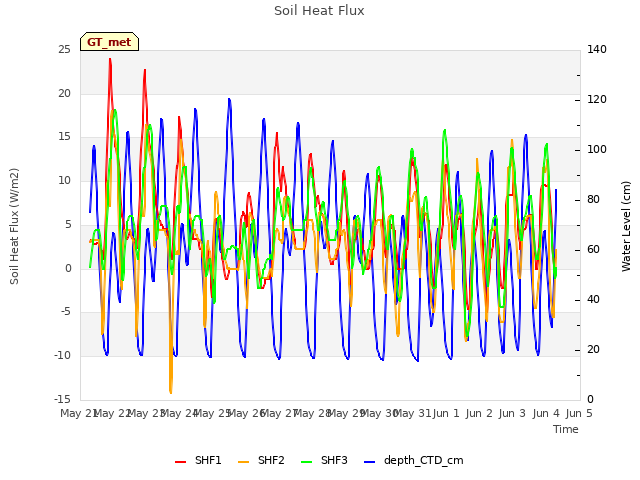Image resolution: width=640 pixels, height=480 pixels.
Task: Click the -15 tick on left axis
Action: point(62,399)
